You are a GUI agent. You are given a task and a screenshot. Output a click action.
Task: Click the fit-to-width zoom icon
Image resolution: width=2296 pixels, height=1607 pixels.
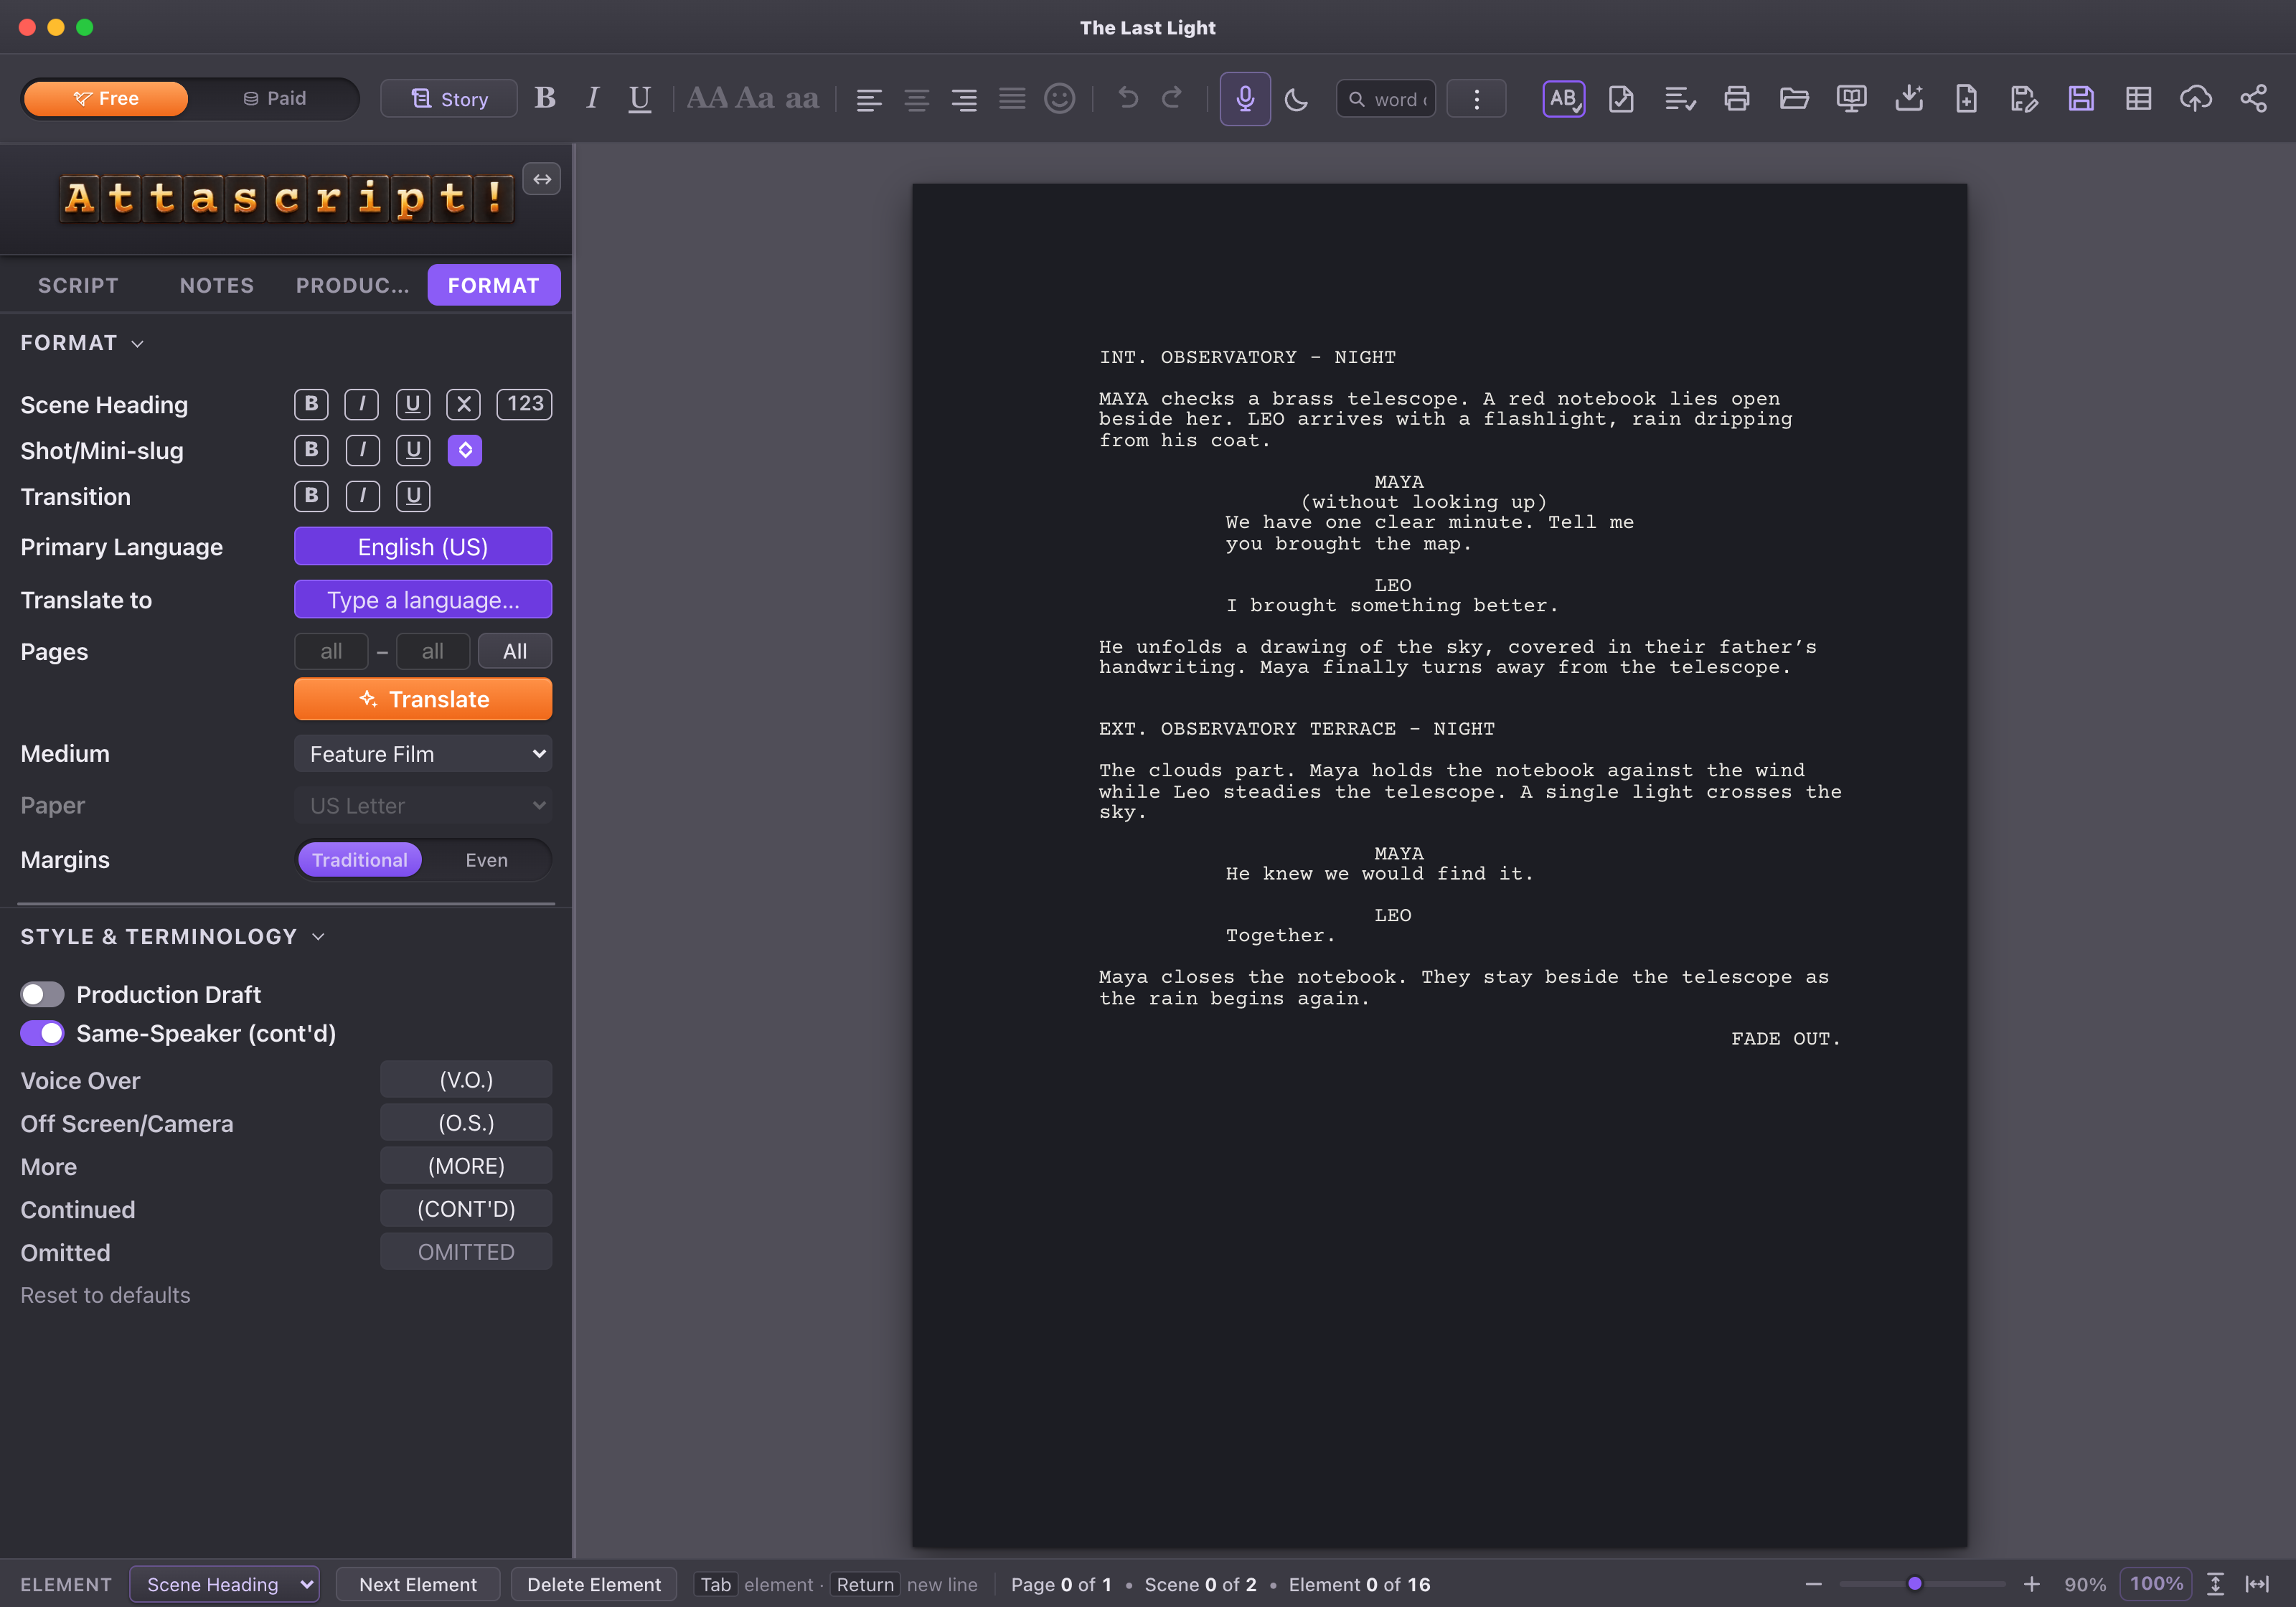pyautogui.click(x=2257, y=1584)
